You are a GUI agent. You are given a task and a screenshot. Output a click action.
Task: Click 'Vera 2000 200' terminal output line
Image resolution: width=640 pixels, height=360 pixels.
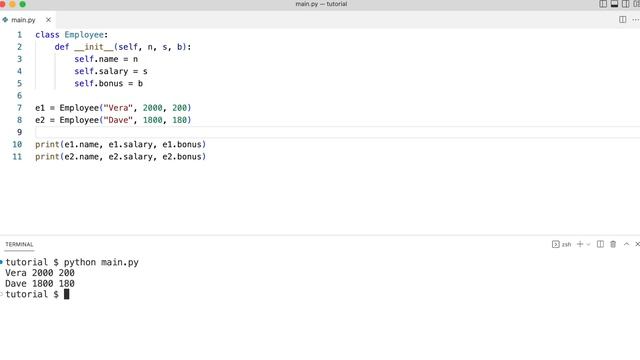point(40,273)
